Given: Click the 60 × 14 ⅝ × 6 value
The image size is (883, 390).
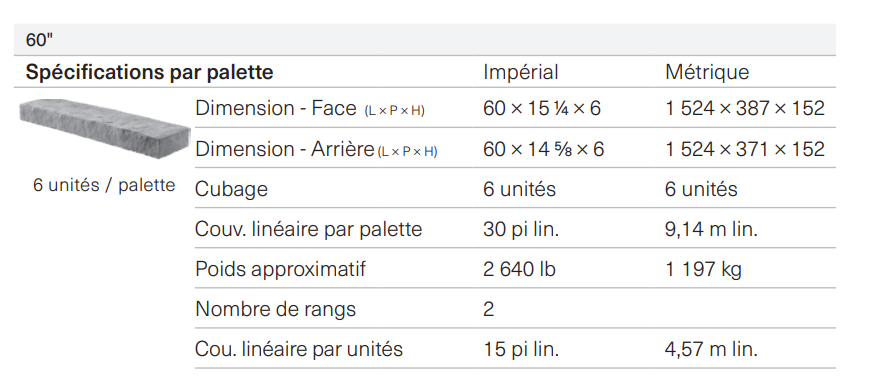Looking at the screenshot, I should pyautogui.click(x=543, y=149).
